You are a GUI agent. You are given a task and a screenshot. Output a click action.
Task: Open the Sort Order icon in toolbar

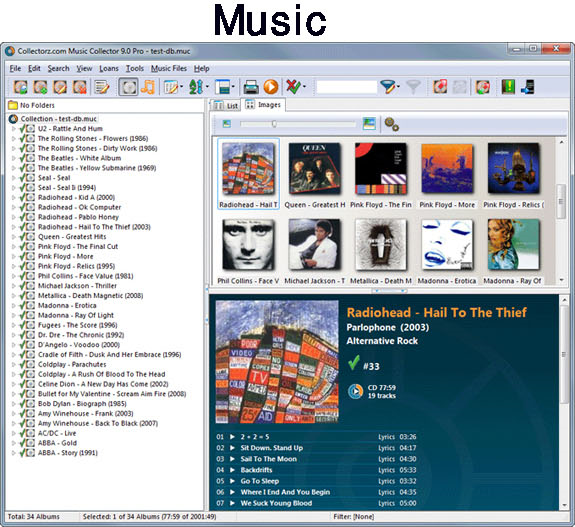tap(196, 87)
